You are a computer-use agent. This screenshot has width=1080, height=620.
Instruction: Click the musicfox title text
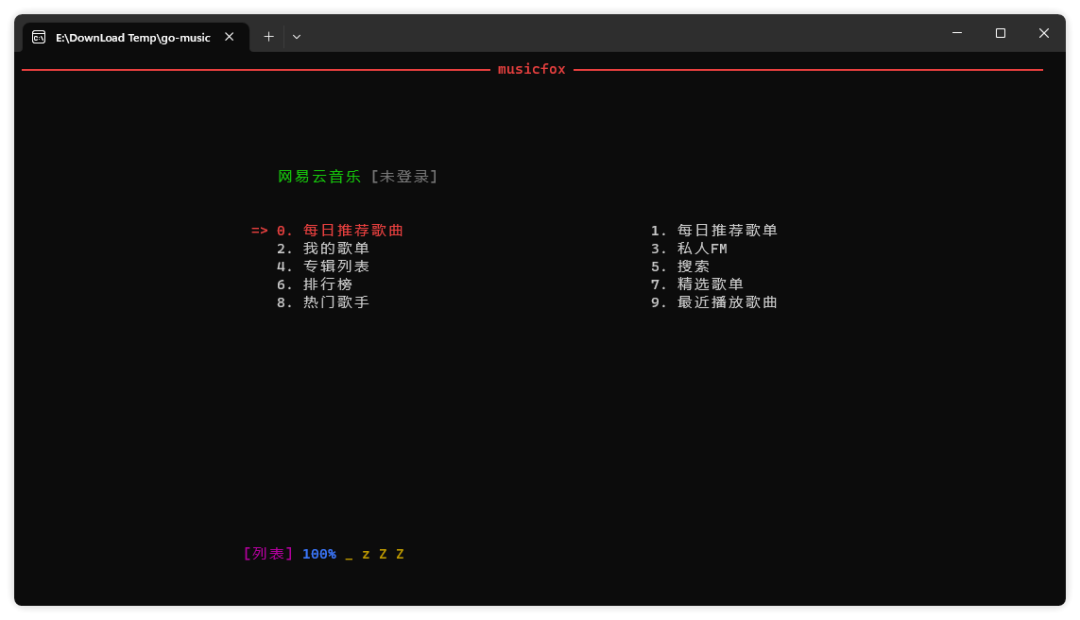pyautogui.click(x=532, y=69)
